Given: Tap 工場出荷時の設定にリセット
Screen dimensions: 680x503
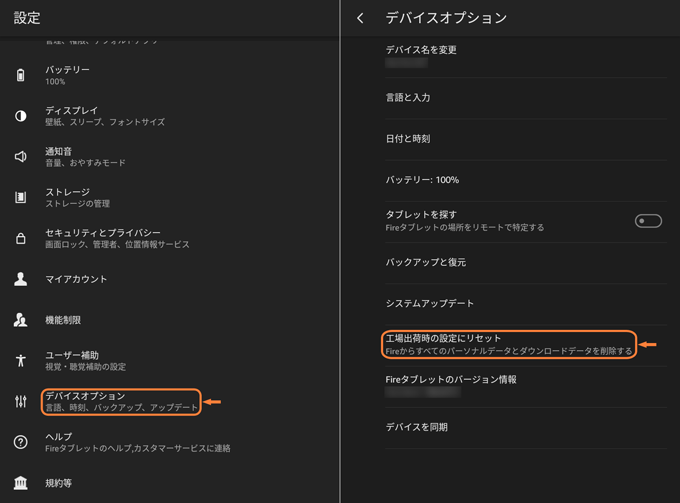Looking at the screenshot, I should pyautogui.click(x=526, y=345).
